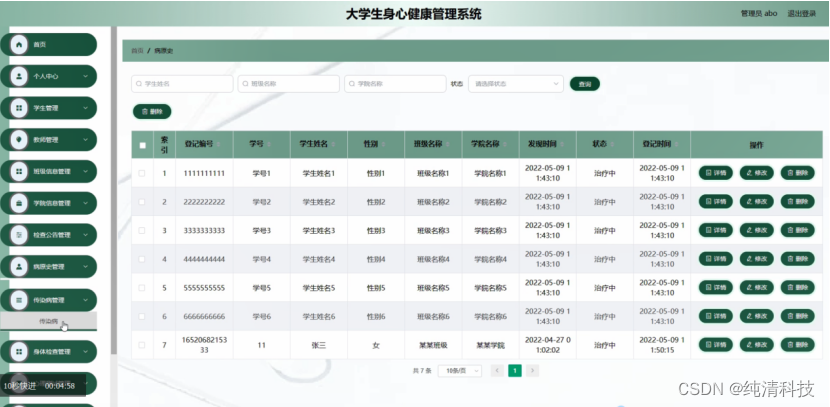Expand 个人中心 menu chevron

86,76
